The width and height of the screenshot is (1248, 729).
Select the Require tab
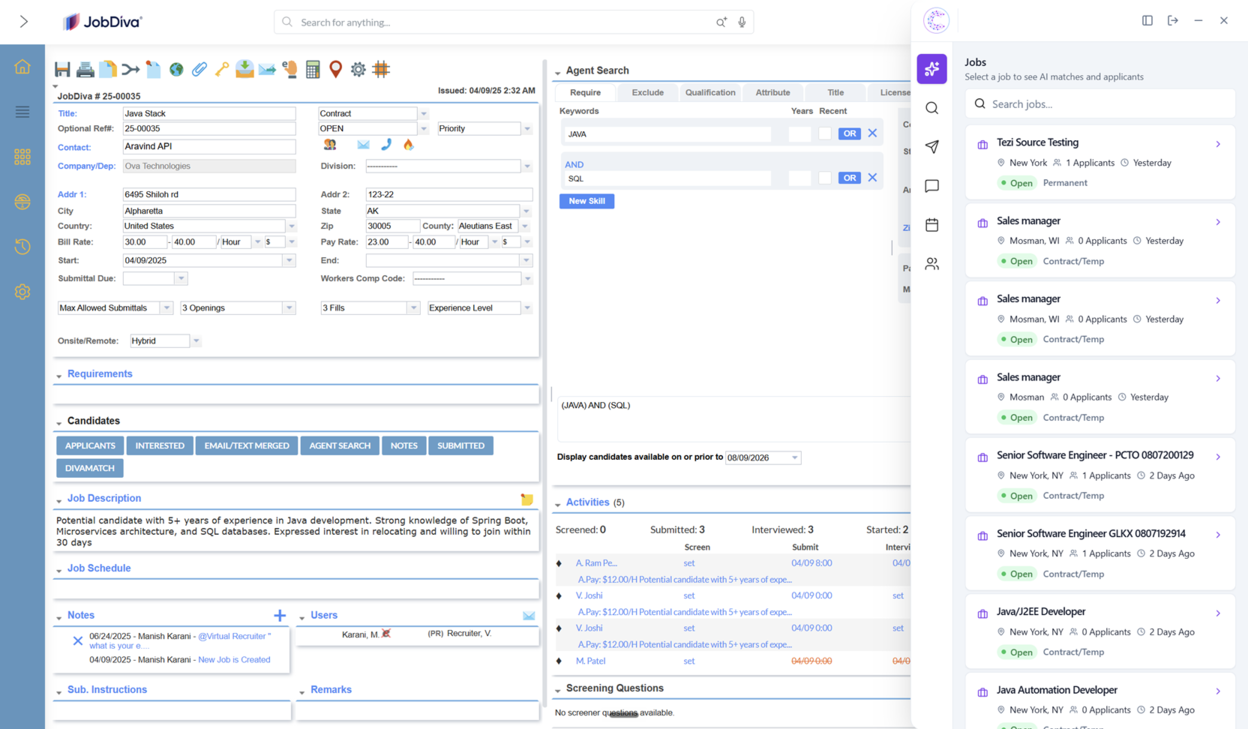coord(585,92)
